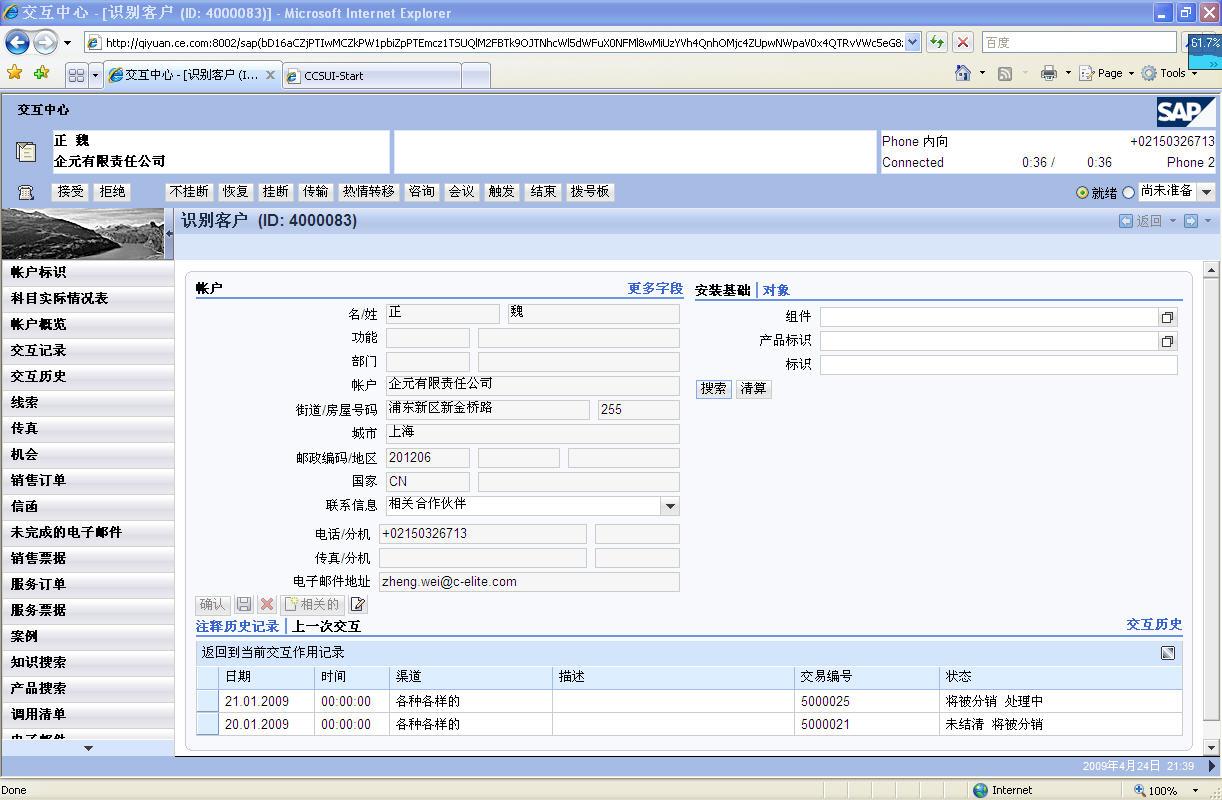Click the Print icon in IE toolbar

point(1048,73)
